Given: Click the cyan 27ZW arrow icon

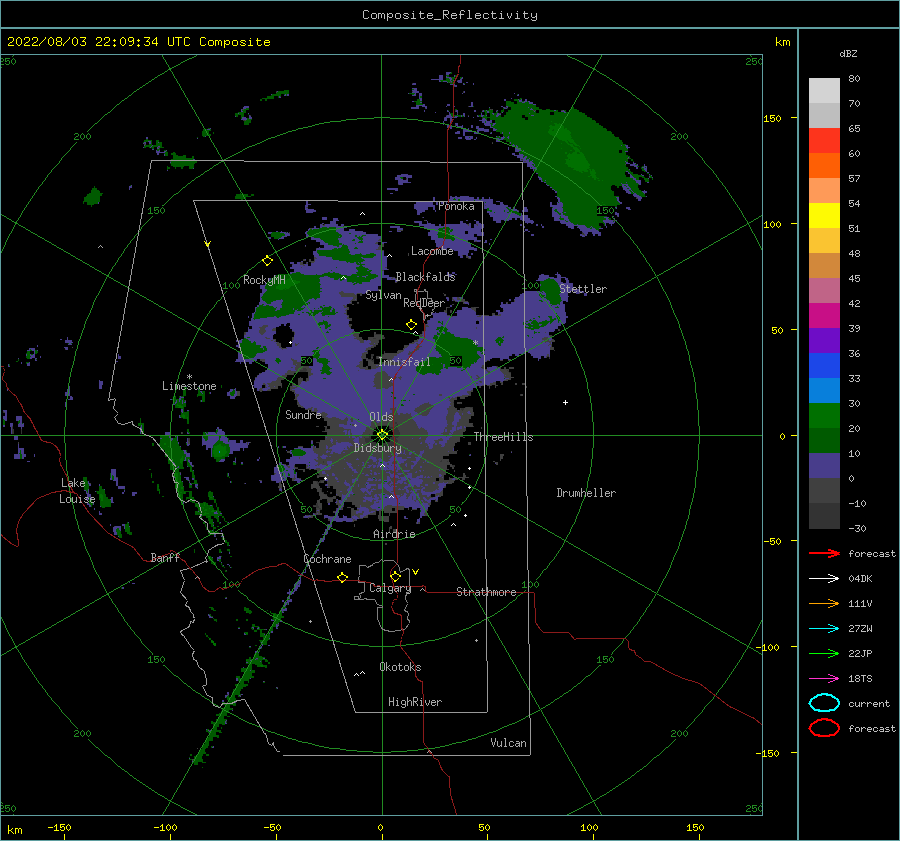Looking at the screenshot, I should tap(824, 629).
